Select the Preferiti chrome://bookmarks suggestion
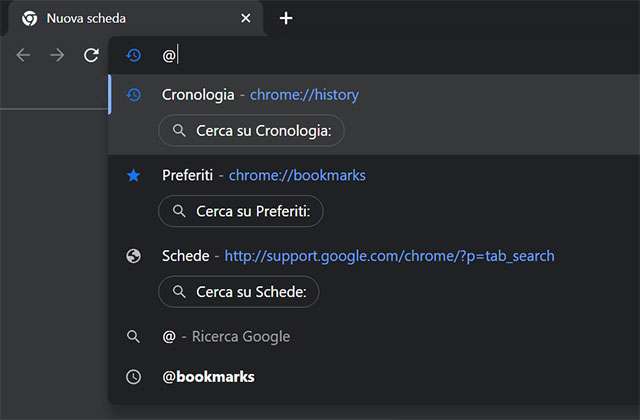640x420 pixels. tap(264, 175)
